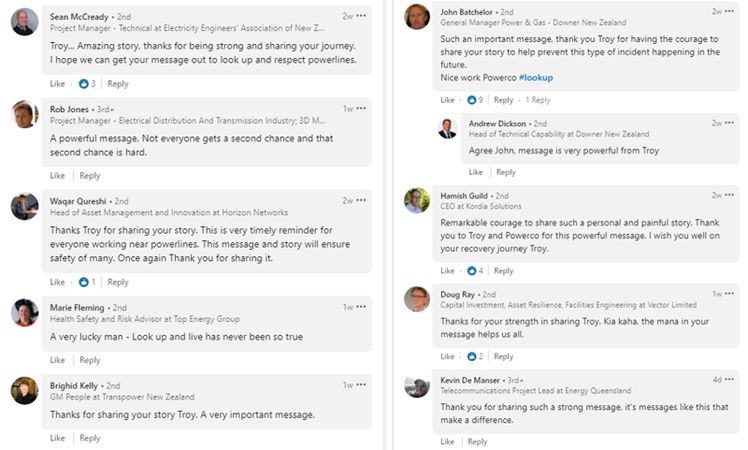
Task: Reply to Rob Jones's comment
Action: (x=90, y=176)
